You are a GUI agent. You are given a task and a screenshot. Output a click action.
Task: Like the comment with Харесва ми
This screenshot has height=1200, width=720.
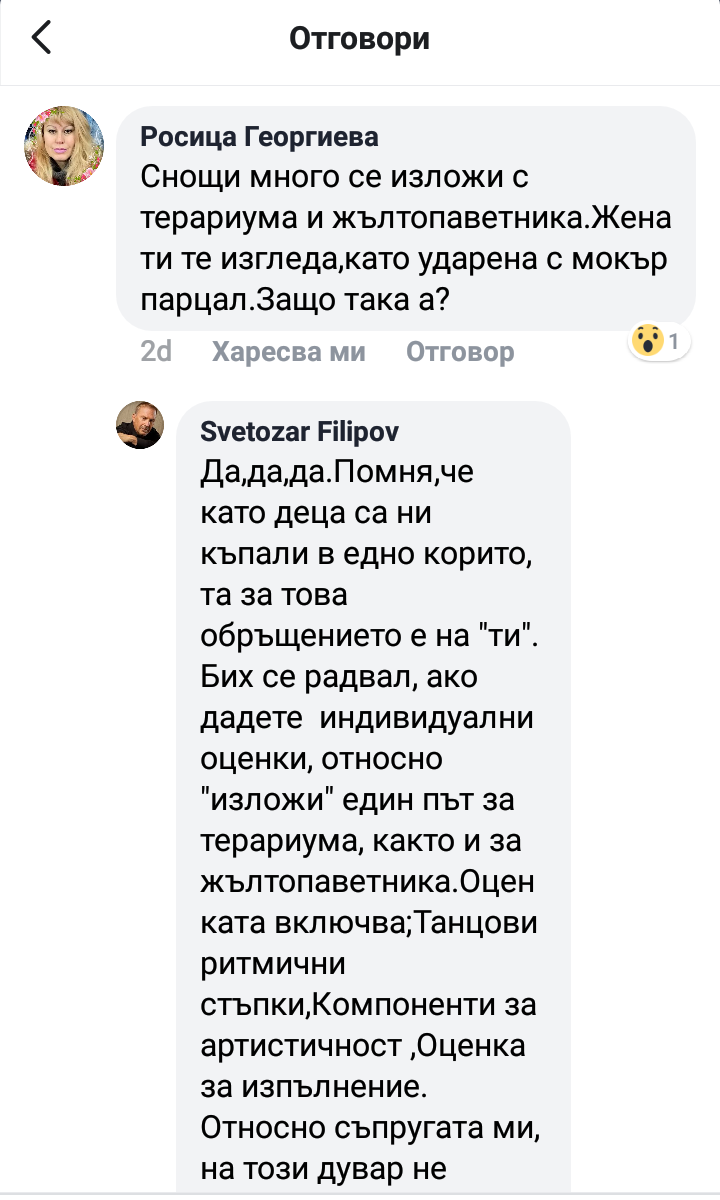pos(289,352)
